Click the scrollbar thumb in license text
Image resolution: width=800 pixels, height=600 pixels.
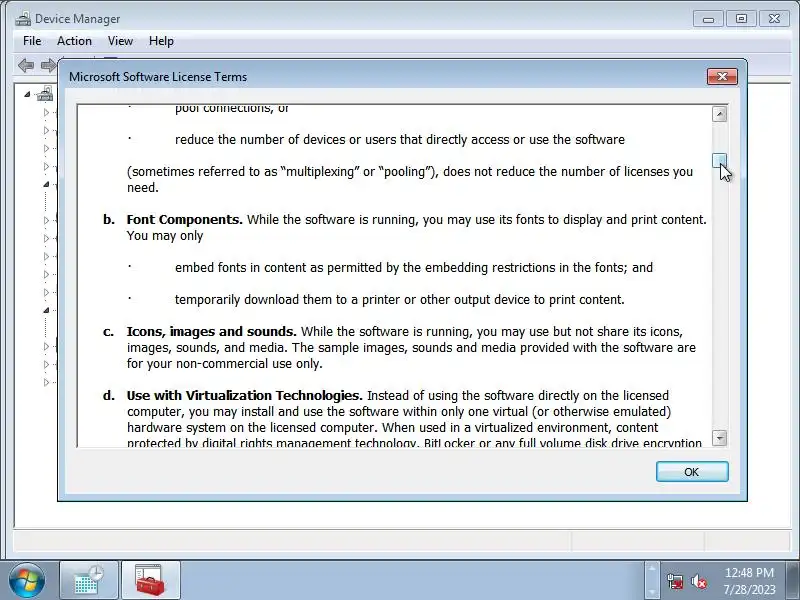719,160
